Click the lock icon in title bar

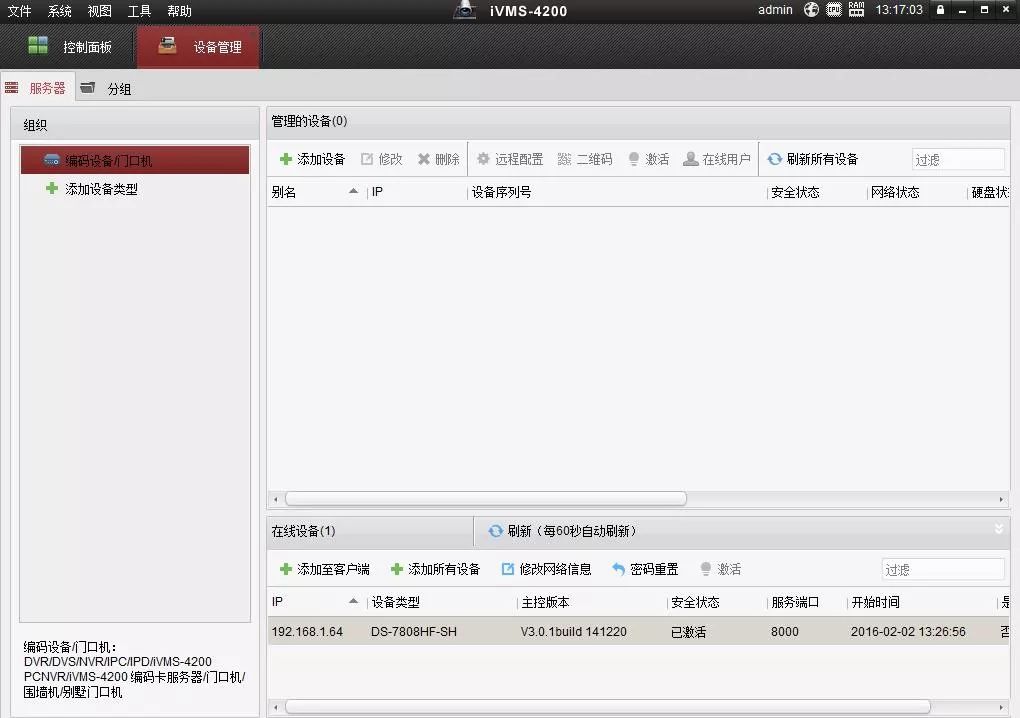click(x=940, y=10)
